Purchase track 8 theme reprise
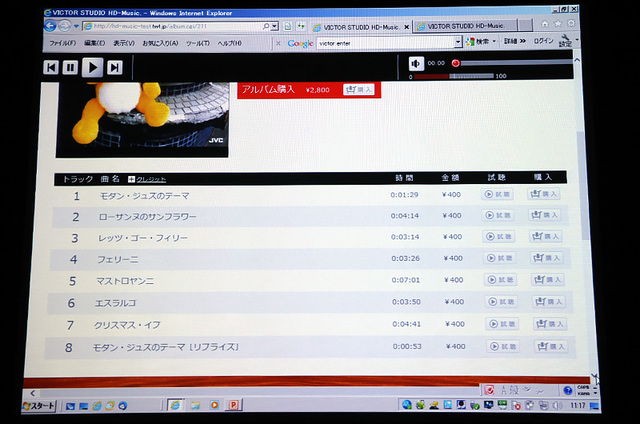This screenshot has width=640, height=424. pyautogui.click(x=551, y=346)
